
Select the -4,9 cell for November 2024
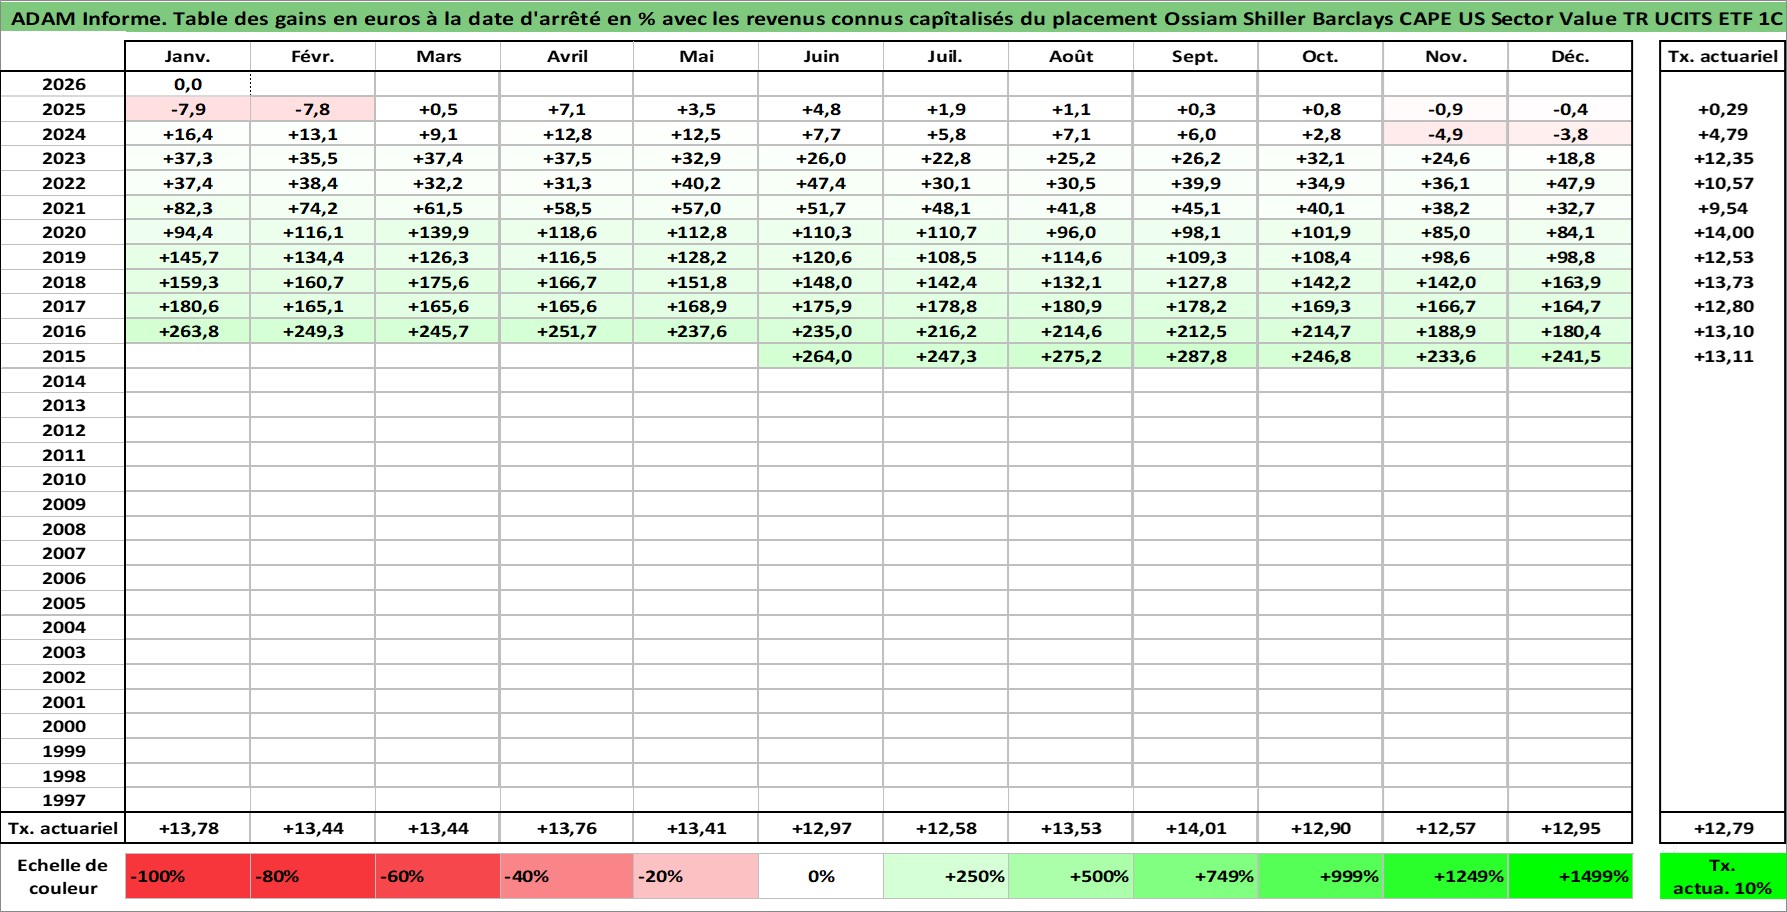[x=1446, y=134]
